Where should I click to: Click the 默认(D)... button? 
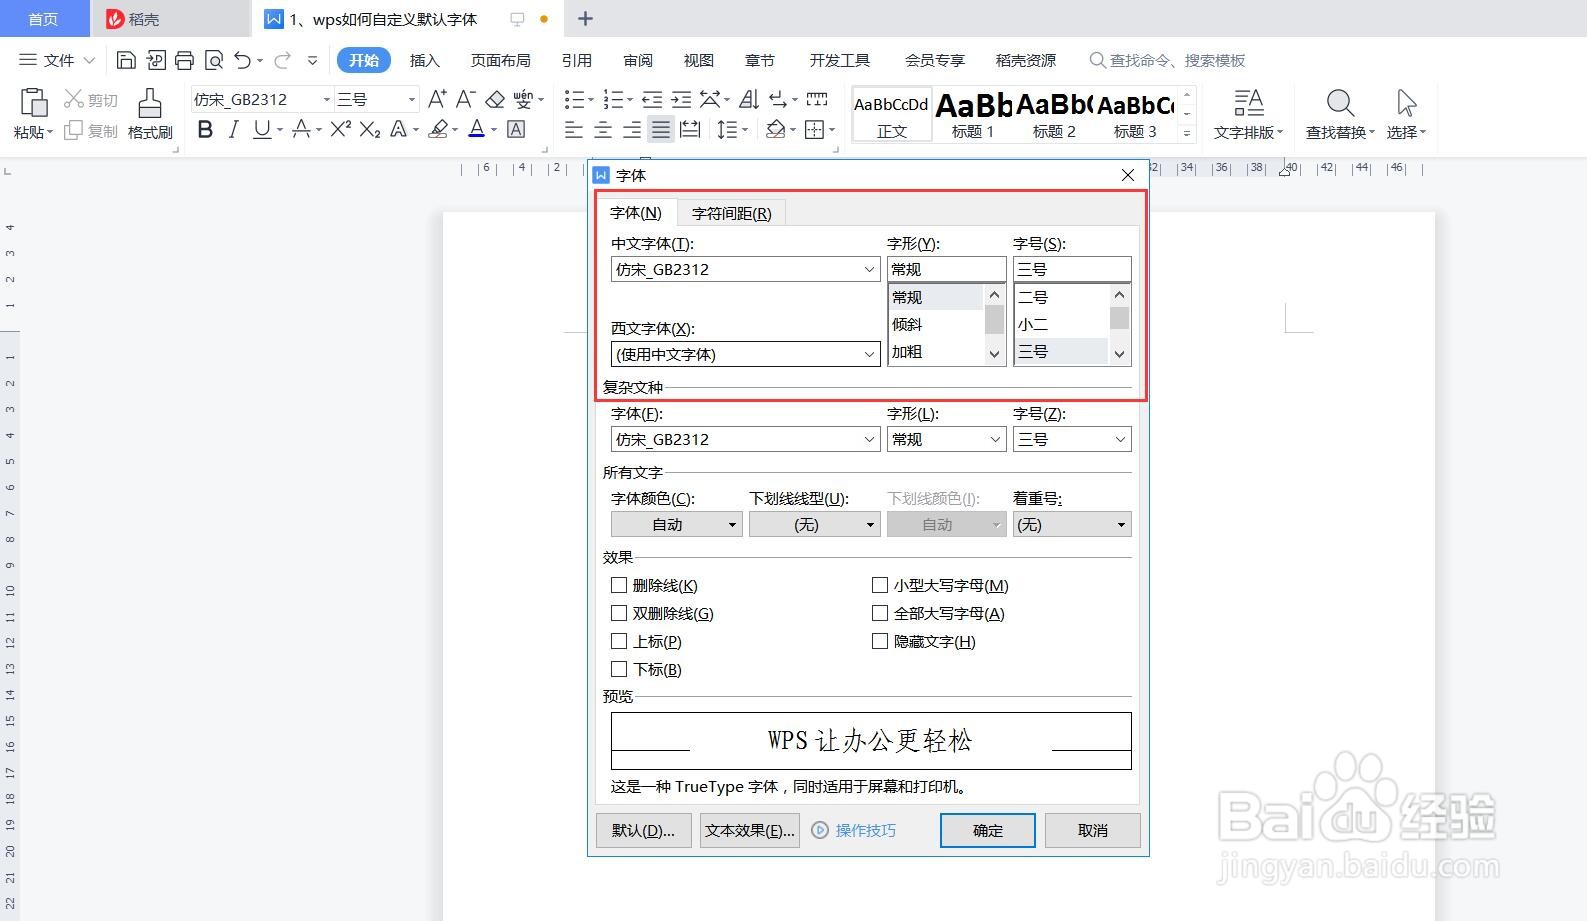(643, 830)
